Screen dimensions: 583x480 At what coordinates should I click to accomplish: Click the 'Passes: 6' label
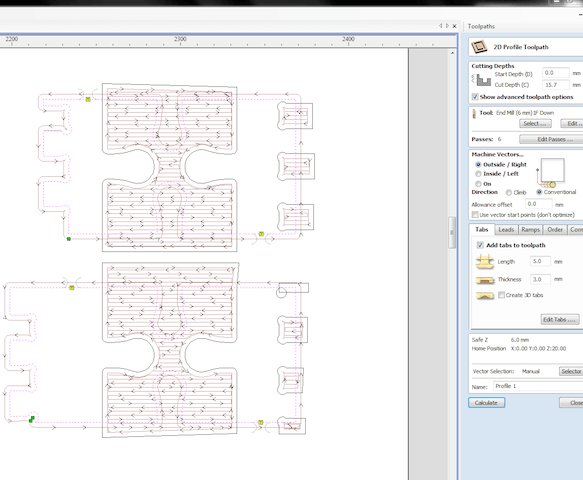486,139
